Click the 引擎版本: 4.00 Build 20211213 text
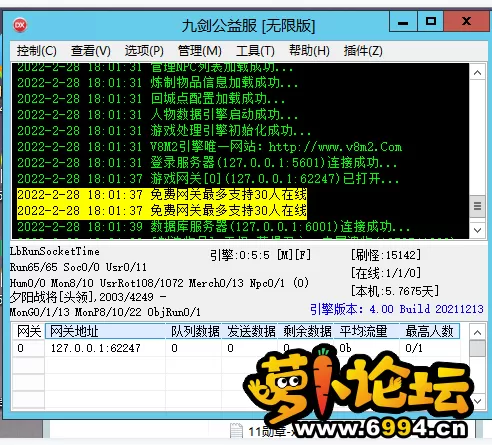Image resolution: width=492 pixels, height=445 pixels. [397, 309]
